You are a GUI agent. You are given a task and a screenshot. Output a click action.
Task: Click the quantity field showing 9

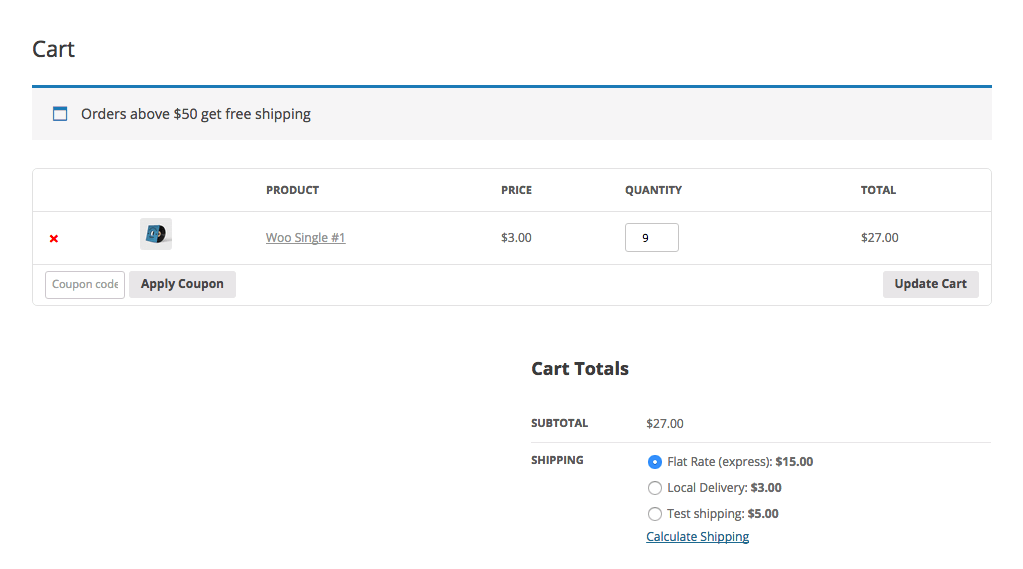click(651, 238)
